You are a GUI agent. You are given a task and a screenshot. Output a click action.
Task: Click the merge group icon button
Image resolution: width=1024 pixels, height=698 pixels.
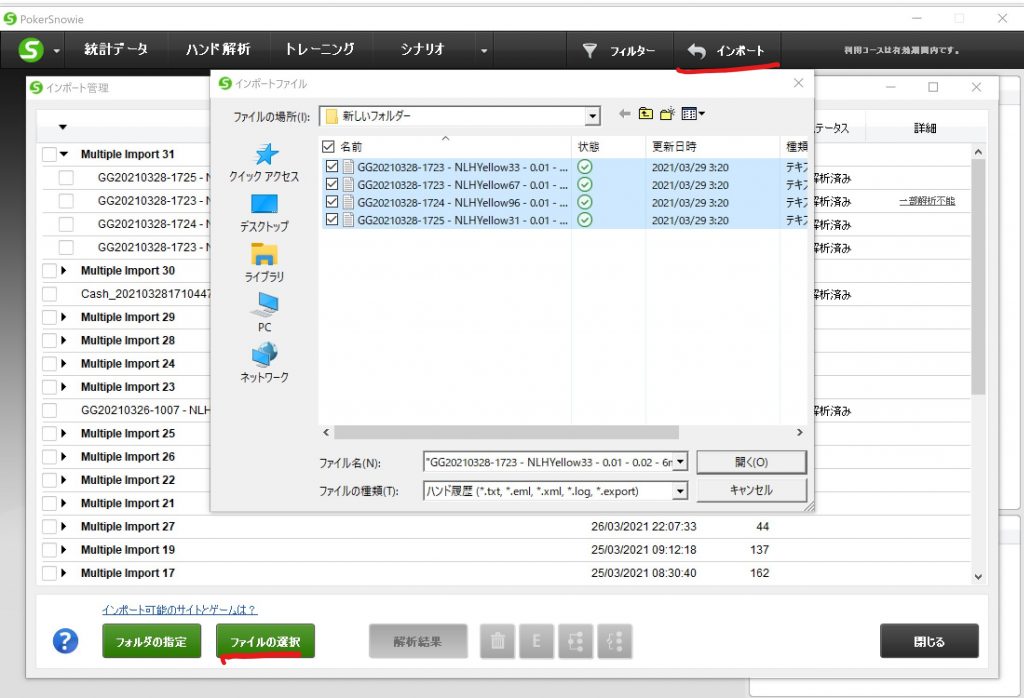click(575, 641)
